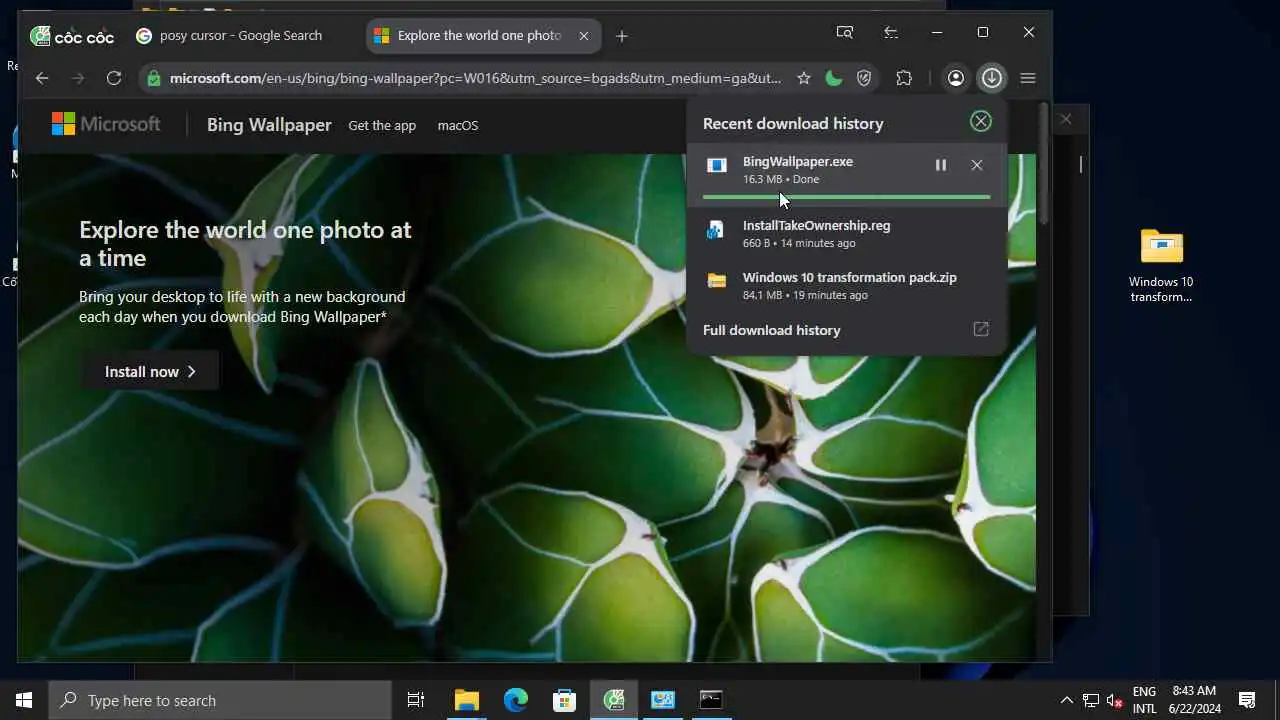Open the Cốc Cốc browser logo menu
Viewport: 1280px width, 720px height.
(x=72, y=36)
